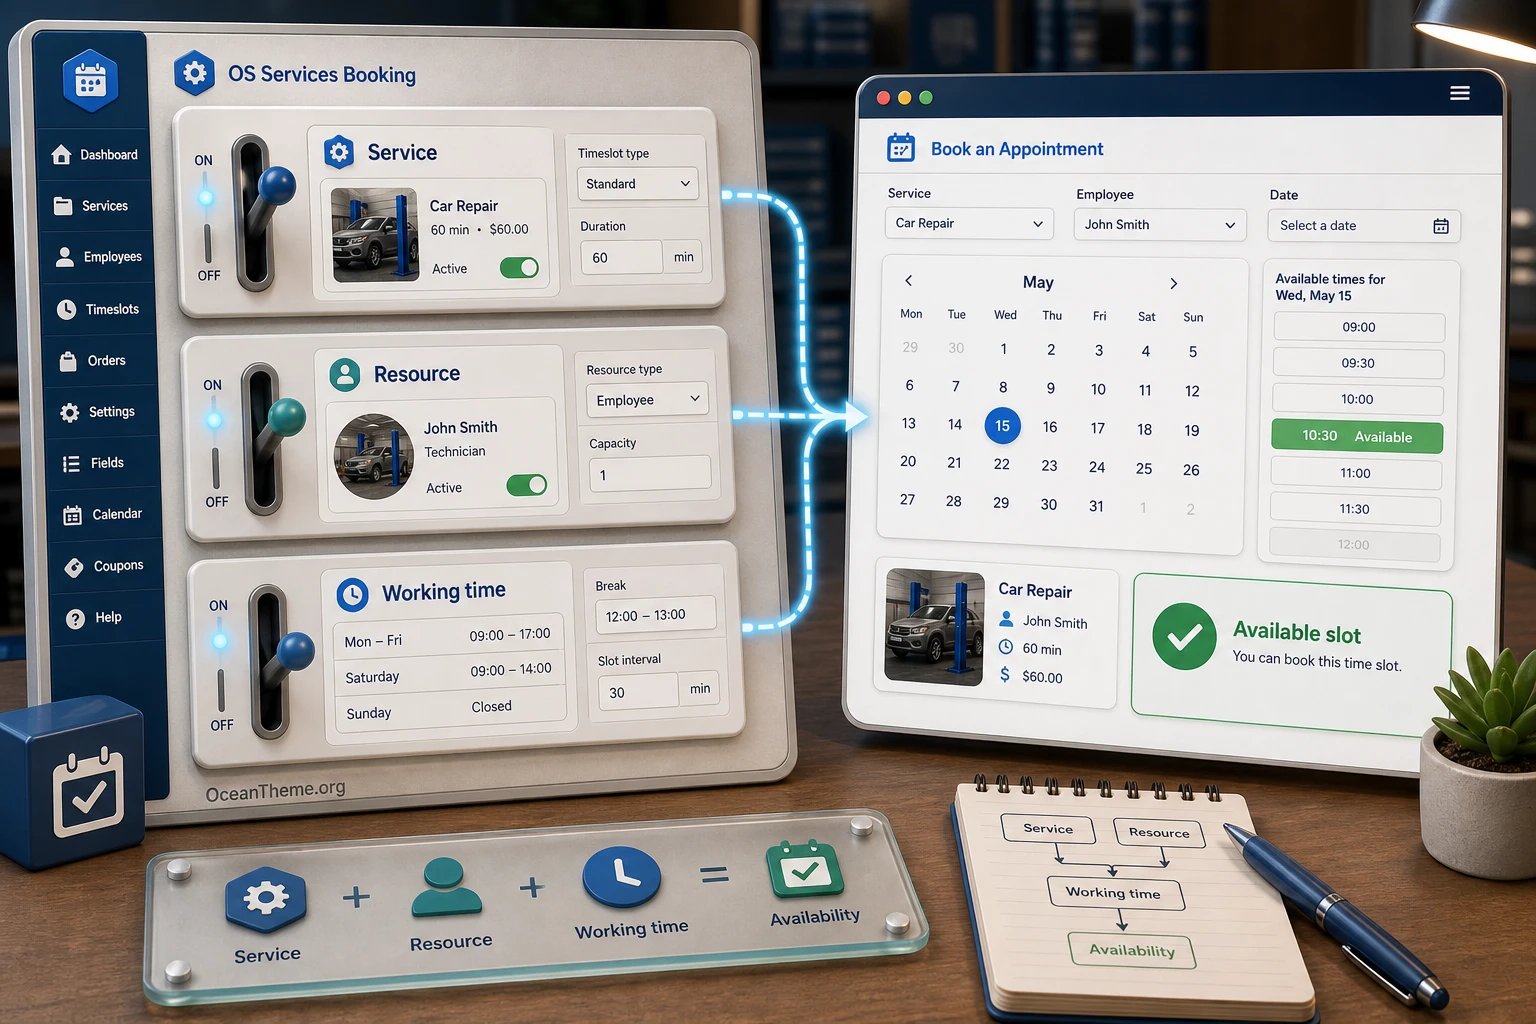Choose the 11:00 time slot

point(1355,473)
